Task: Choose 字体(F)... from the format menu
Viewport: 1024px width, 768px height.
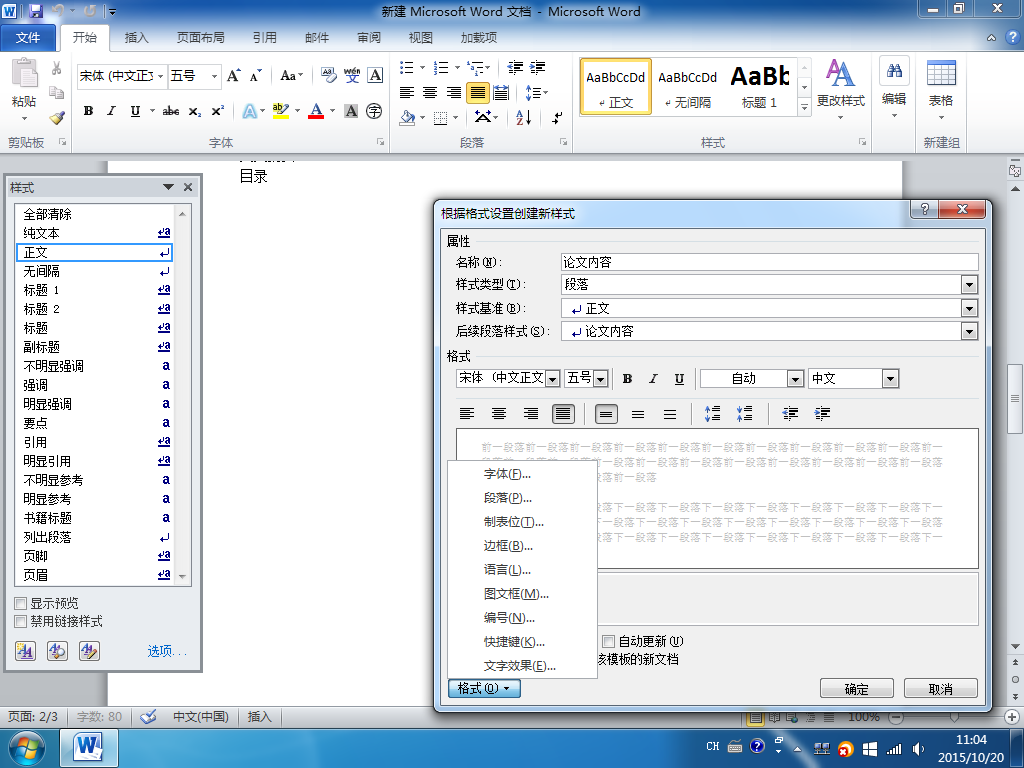Action: pos(507,474)
